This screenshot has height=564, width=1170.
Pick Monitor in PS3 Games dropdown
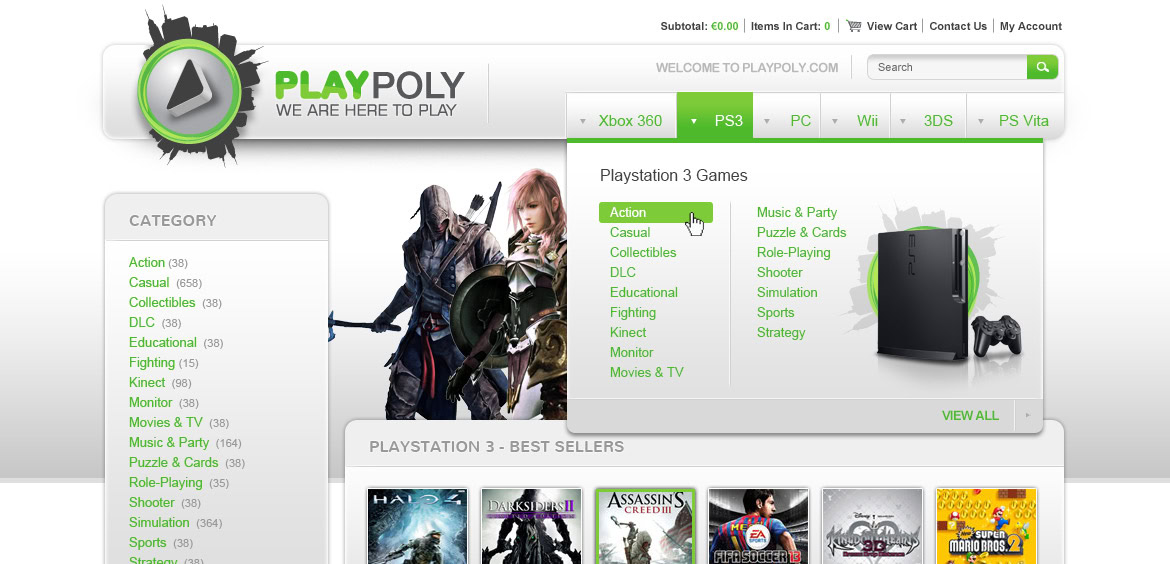click(631, 353)
